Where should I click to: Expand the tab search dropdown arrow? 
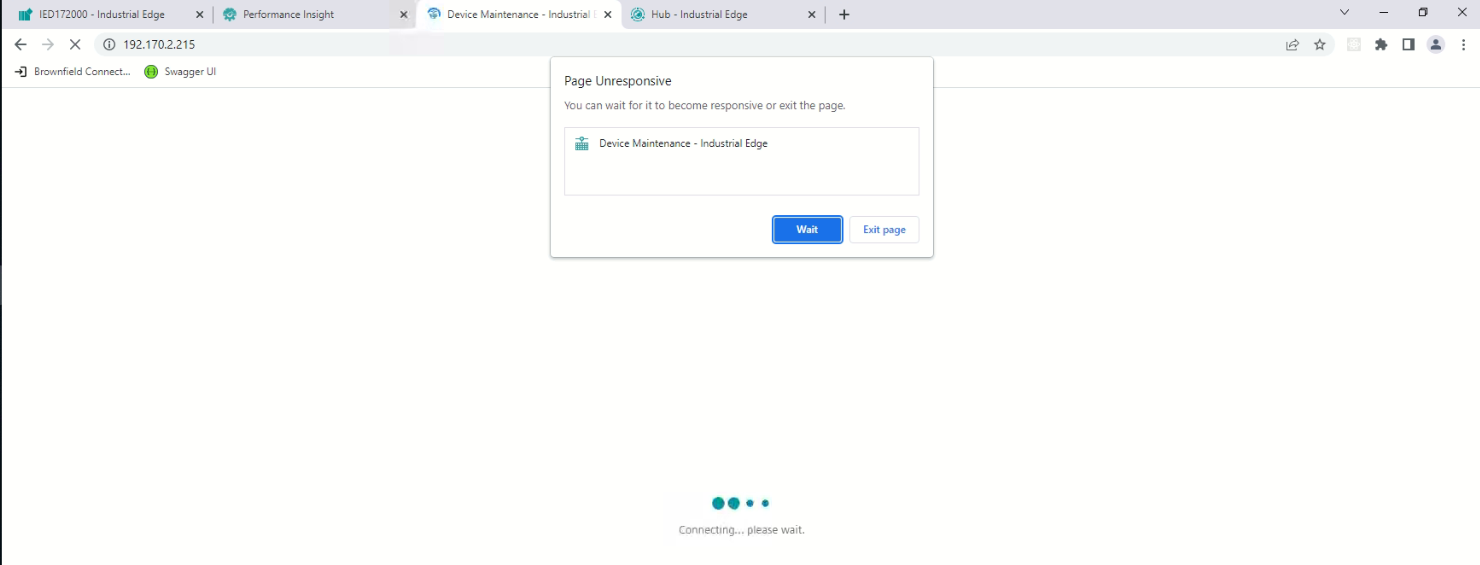point(1345,13)
